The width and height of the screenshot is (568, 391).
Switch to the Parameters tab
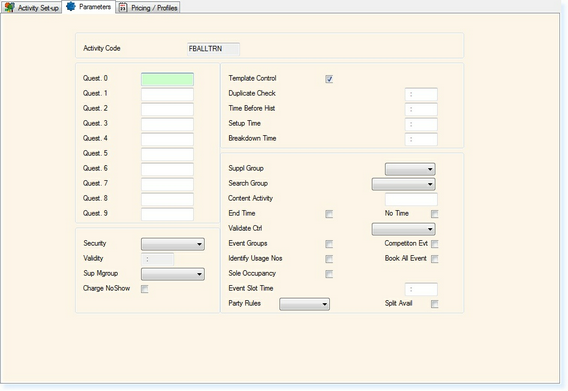[89, 7]
